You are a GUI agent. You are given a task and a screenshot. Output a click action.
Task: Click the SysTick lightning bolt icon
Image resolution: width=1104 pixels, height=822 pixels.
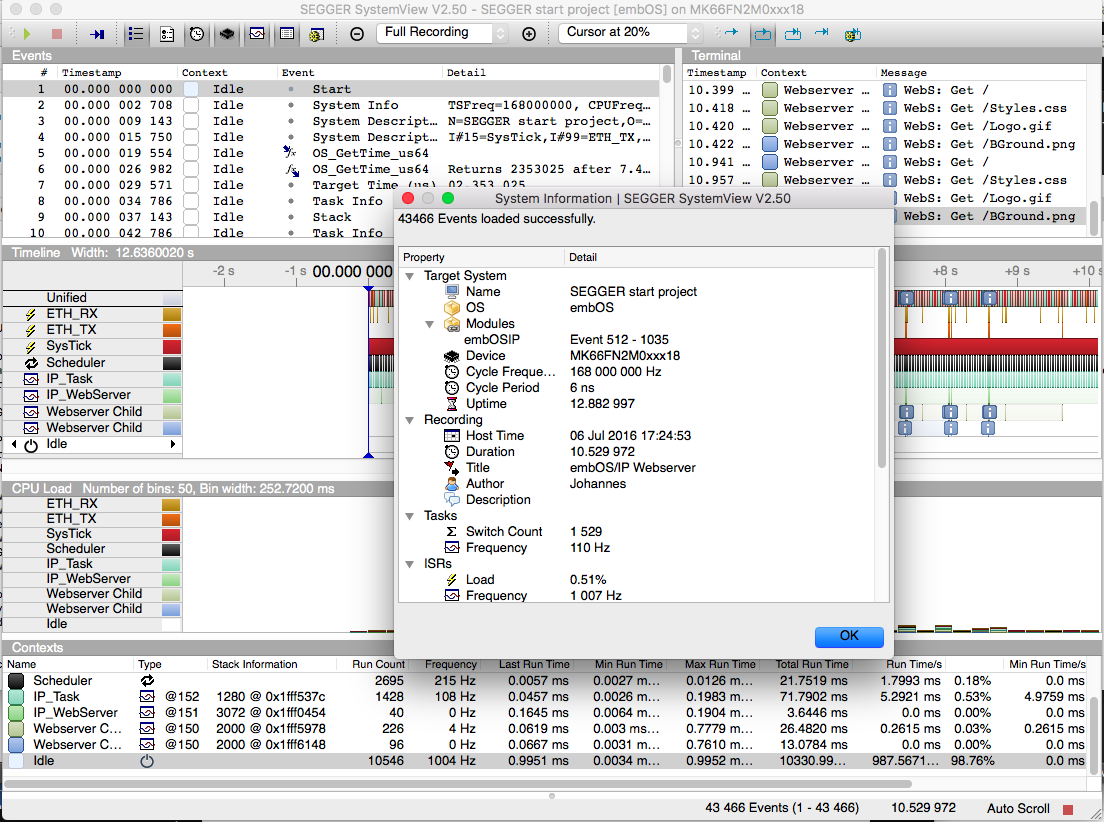[x=30, y=346]
